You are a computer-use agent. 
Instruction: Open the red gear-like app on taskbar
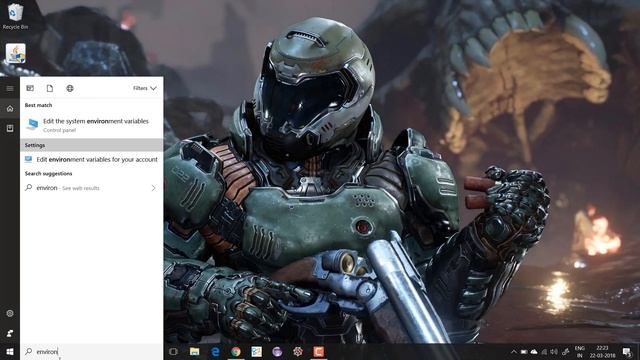[298, 351]
